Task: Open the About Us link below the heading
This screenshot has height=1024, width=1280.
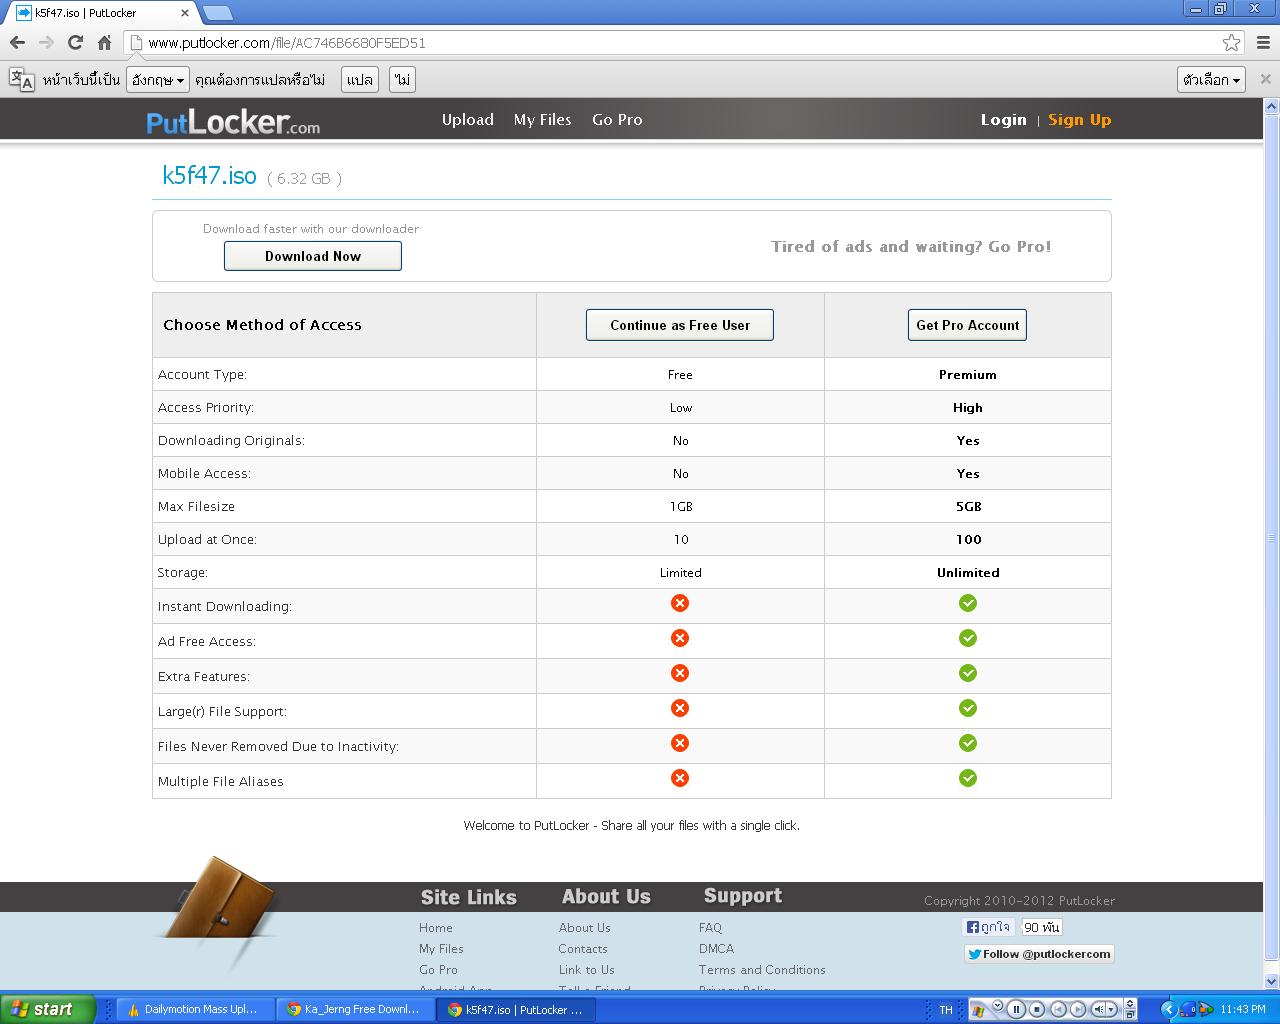Action: click(x=585, y=928)
